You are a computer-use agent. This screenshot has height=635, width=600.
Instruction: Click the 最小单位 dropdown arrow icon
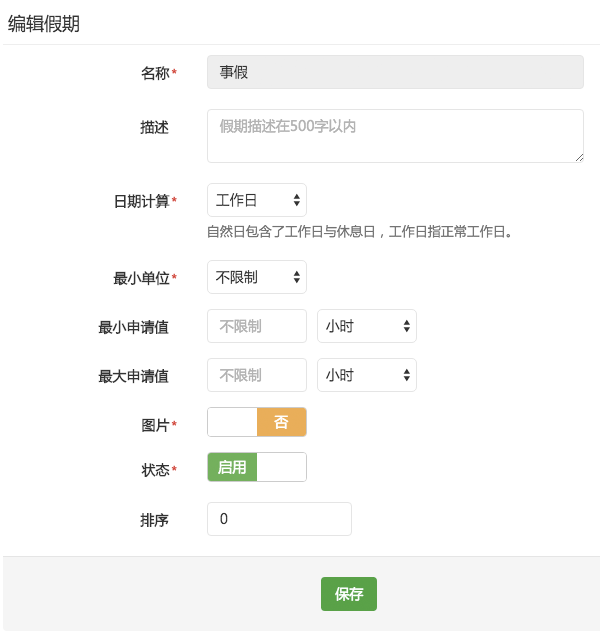(297, 277)
